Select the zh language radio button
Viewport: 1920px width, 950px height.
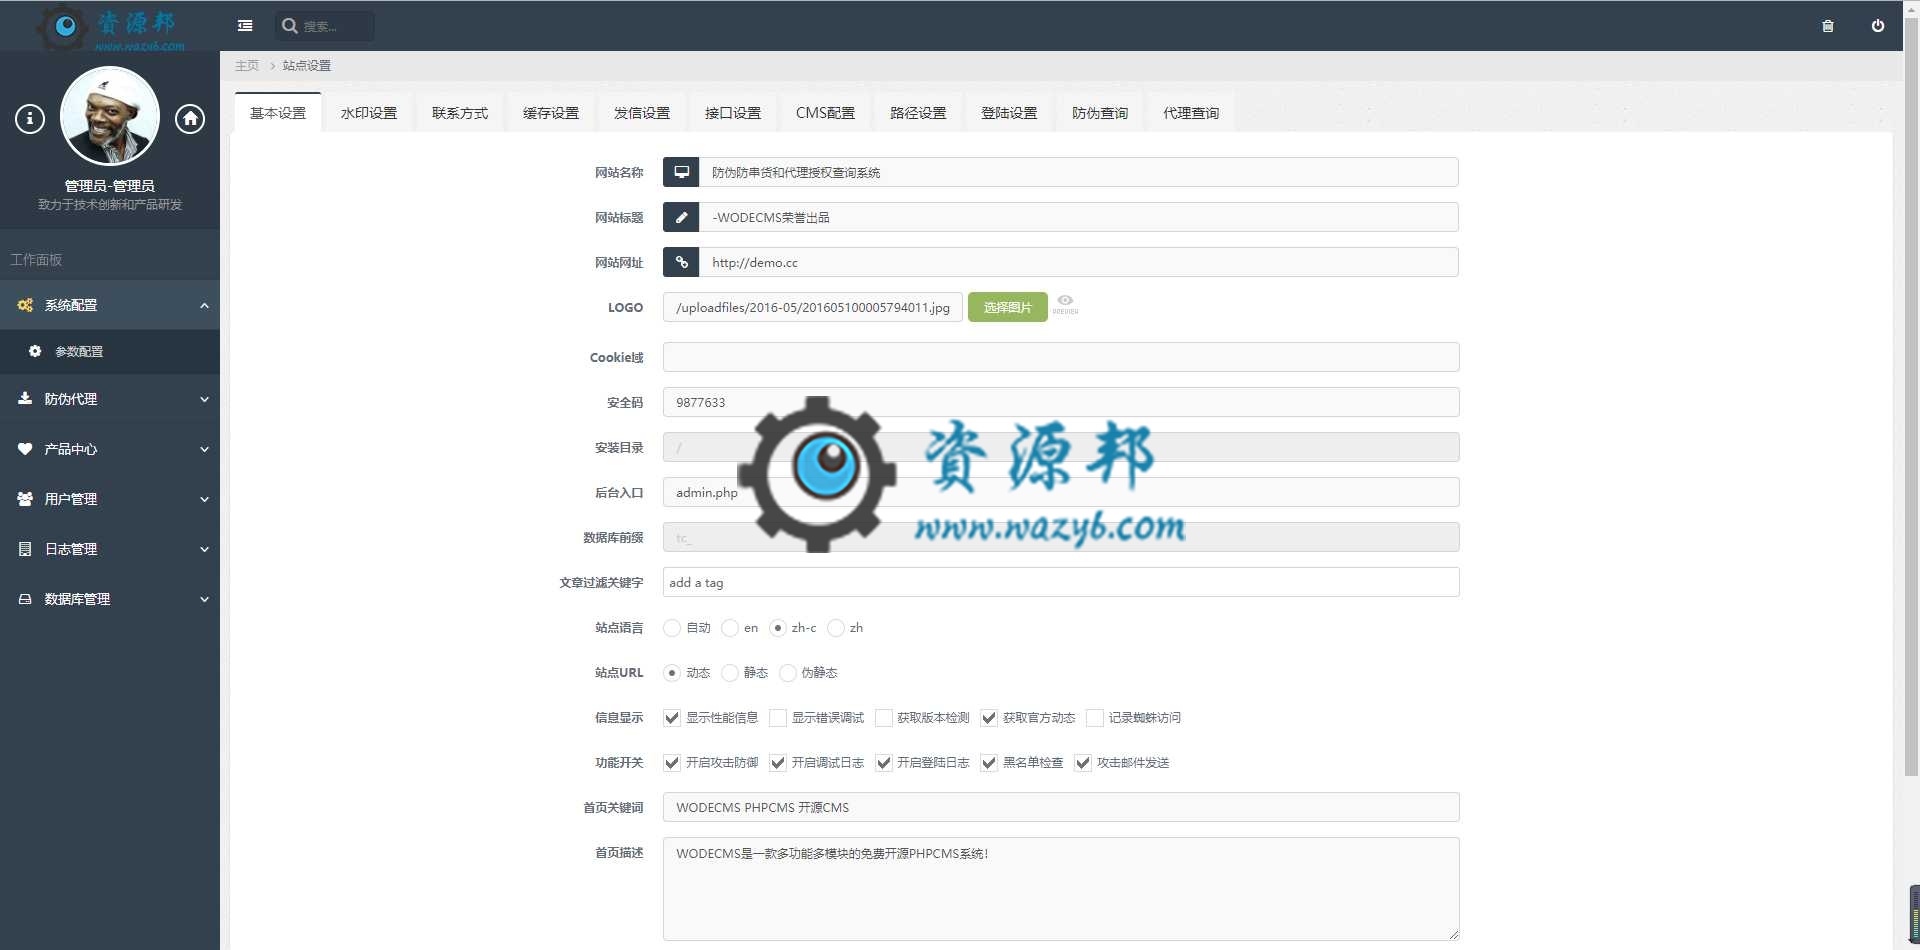(836, 628)
